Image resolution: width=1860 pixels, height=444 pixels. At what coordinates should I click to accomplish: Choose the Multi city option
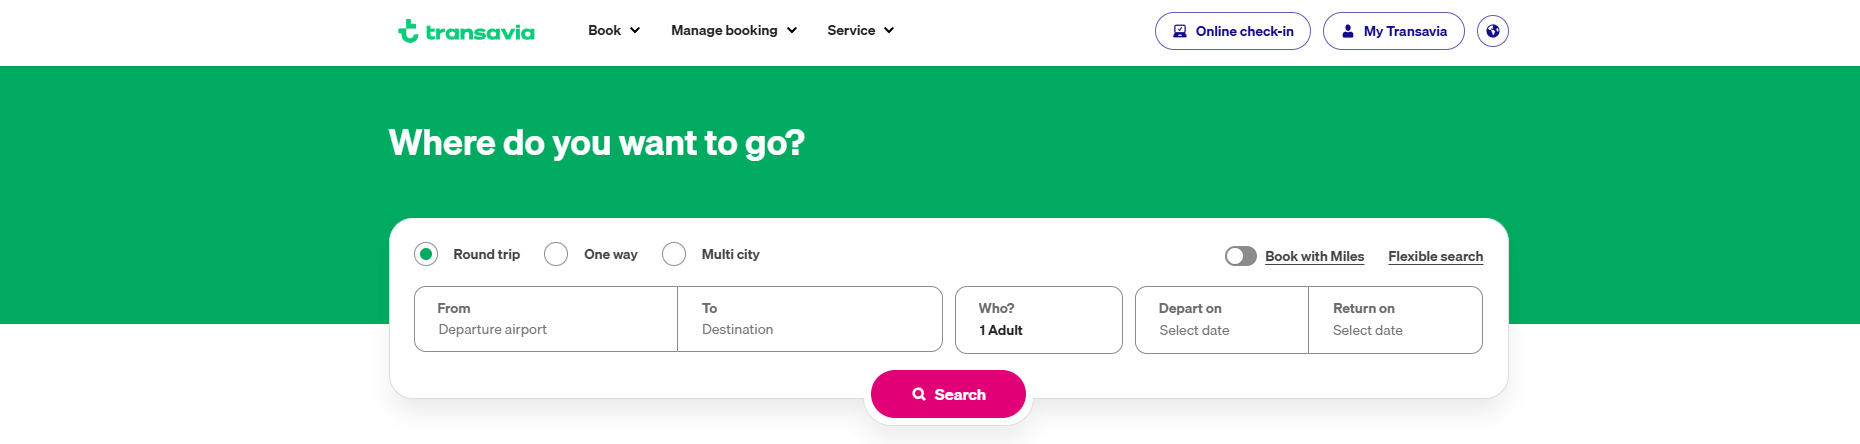click(x=675, y=254)
